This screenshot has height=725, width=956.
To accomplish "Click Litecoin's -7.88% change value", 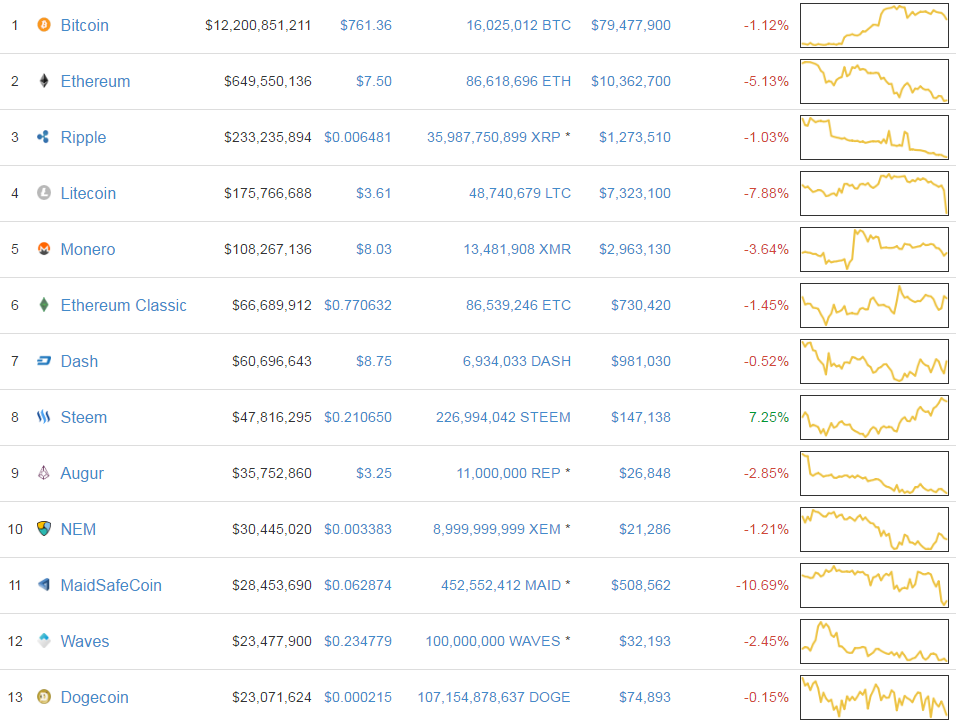I will (x=766, y=194).
